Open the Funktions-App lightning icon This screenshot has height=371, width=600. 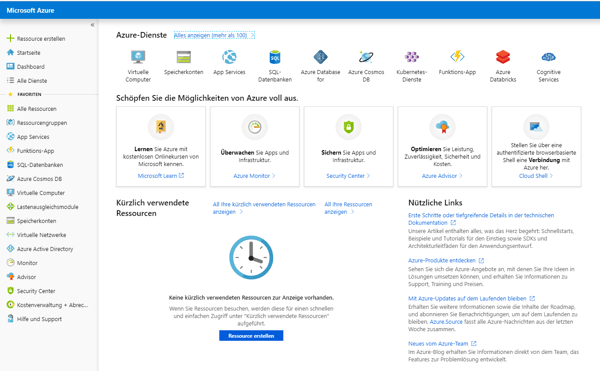(x=457, y=57)
